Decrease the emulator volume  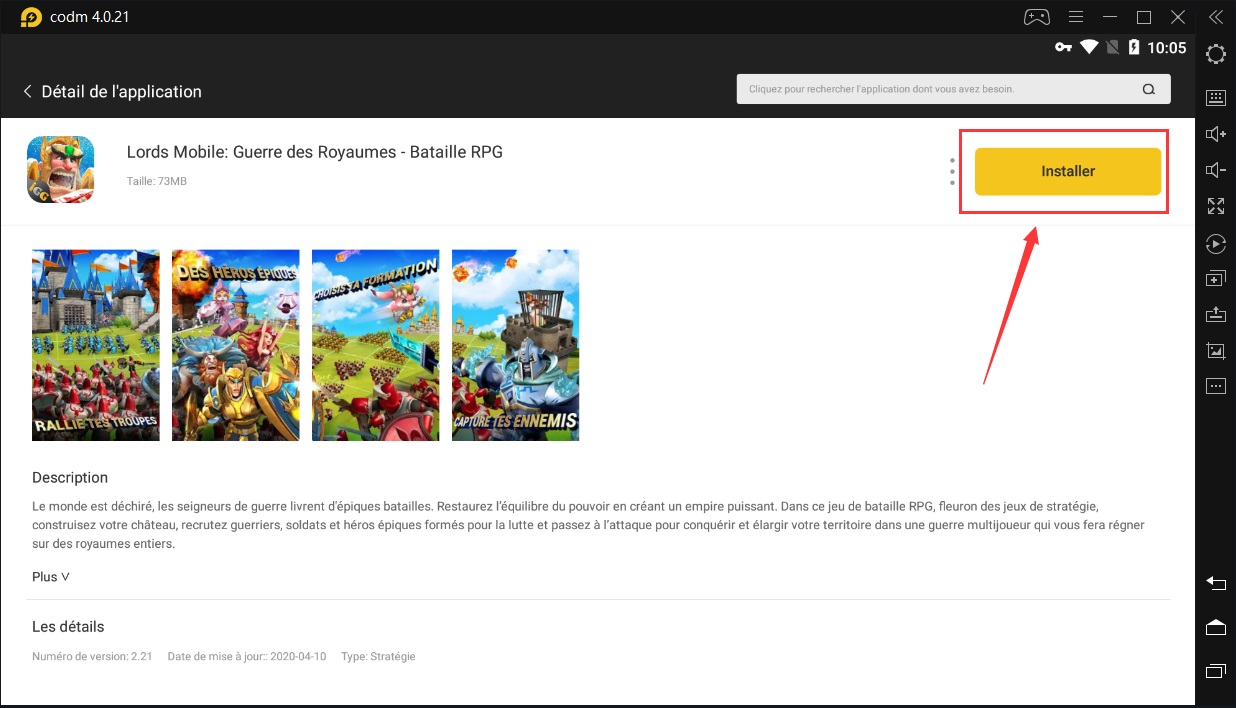coord(1215,169)
